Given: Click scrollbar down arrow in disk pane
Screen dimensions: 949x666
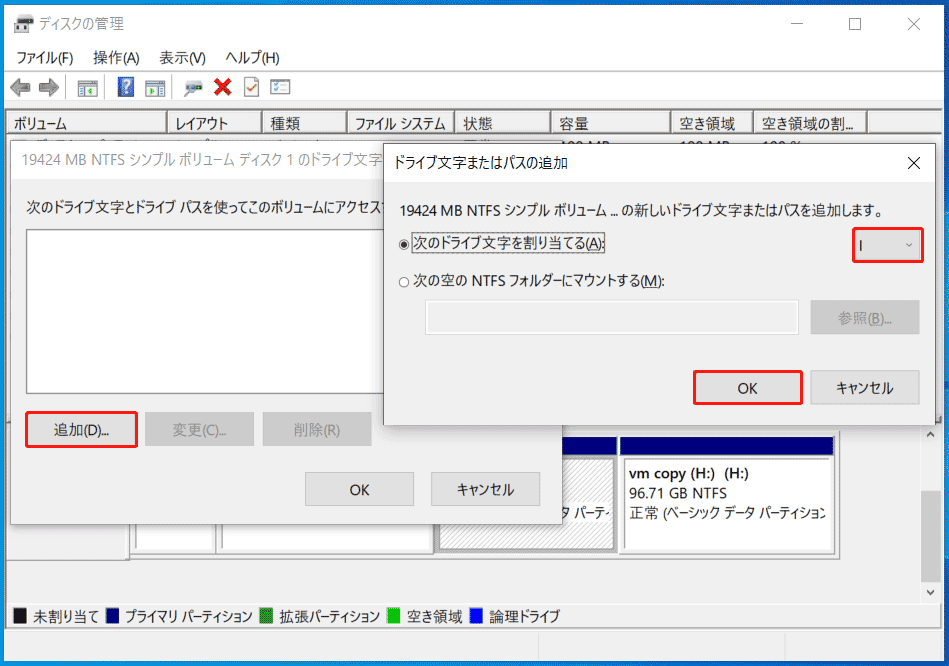Looking at the screenshot, I should 930,592.
